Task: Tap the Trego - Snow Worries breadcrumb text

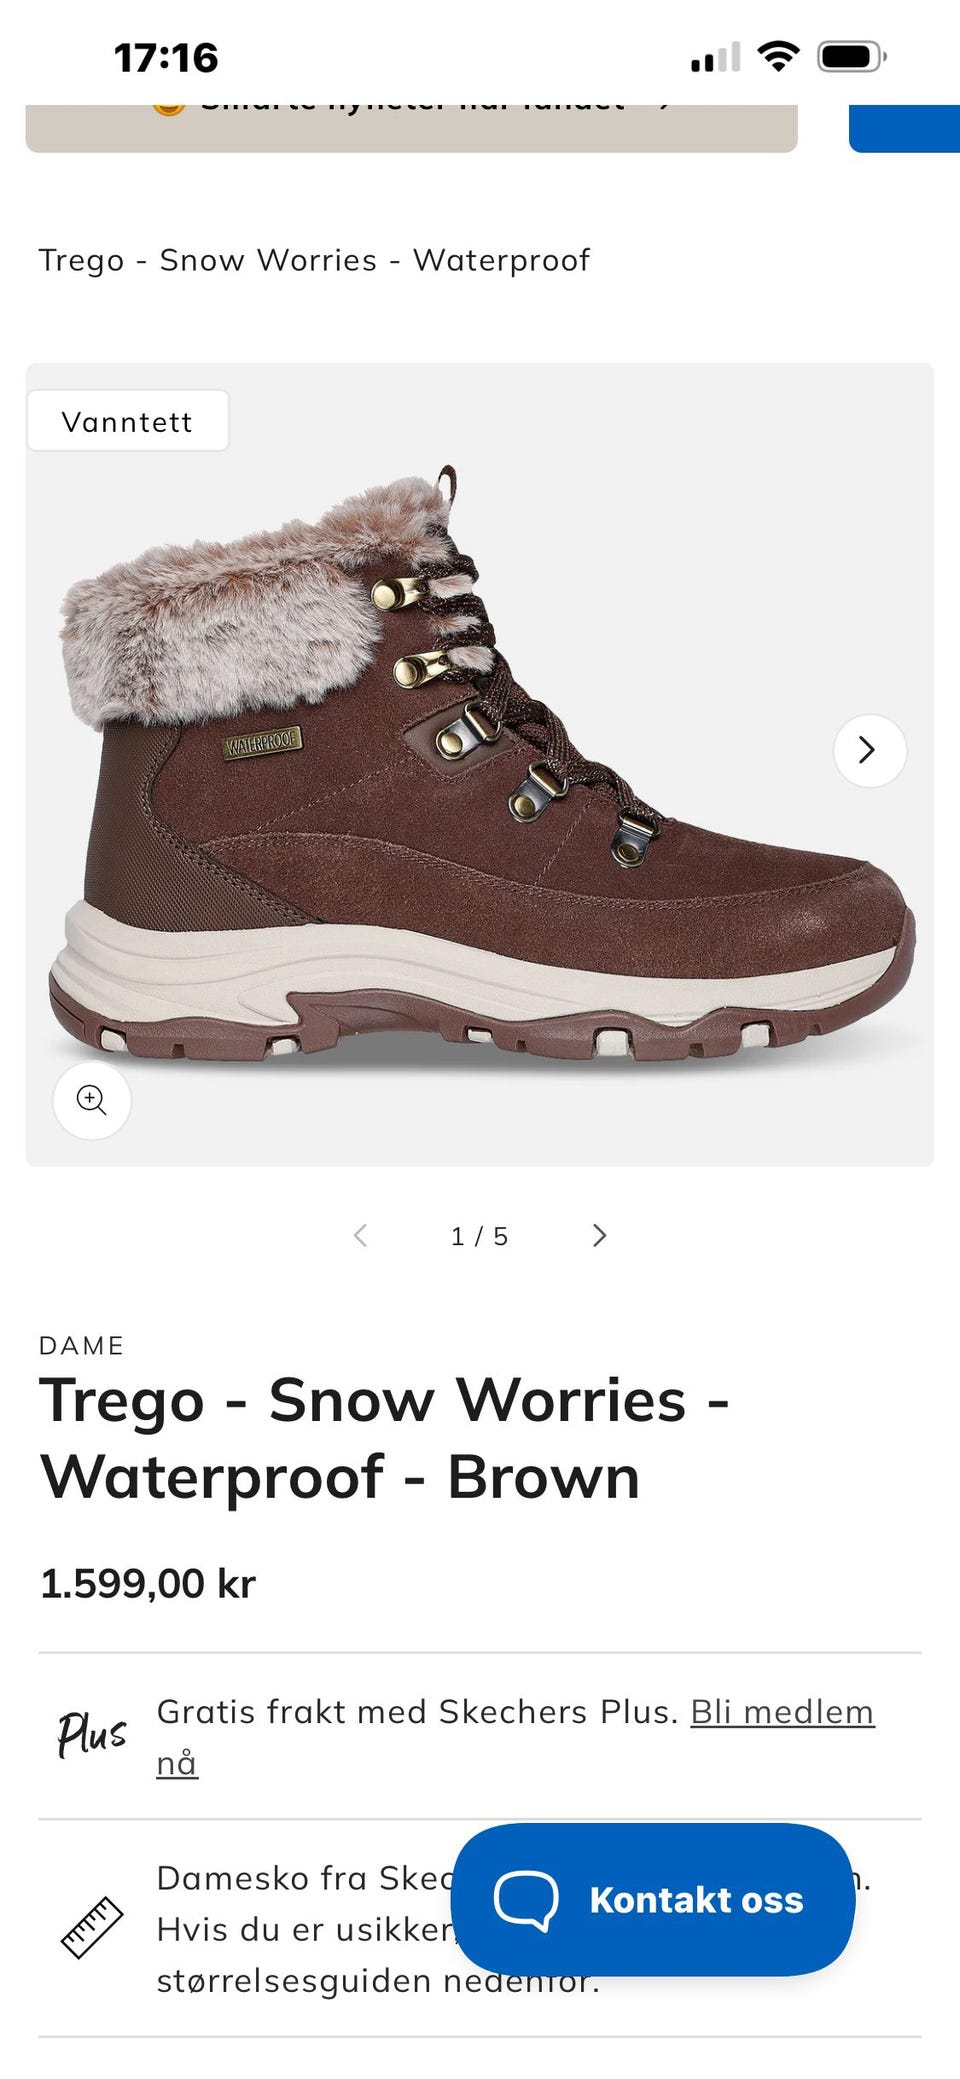Action: pyautogui.click(x=314, y=260)
